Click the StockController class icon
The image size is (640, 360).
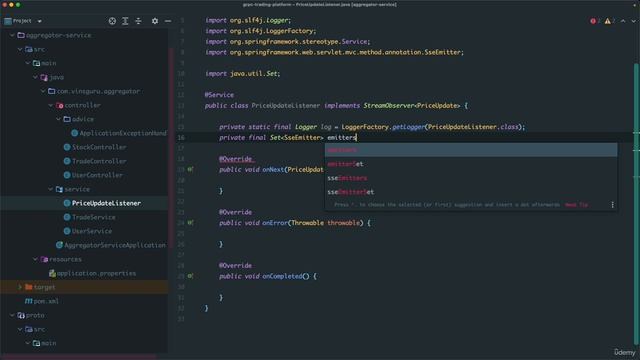[67, 147]
